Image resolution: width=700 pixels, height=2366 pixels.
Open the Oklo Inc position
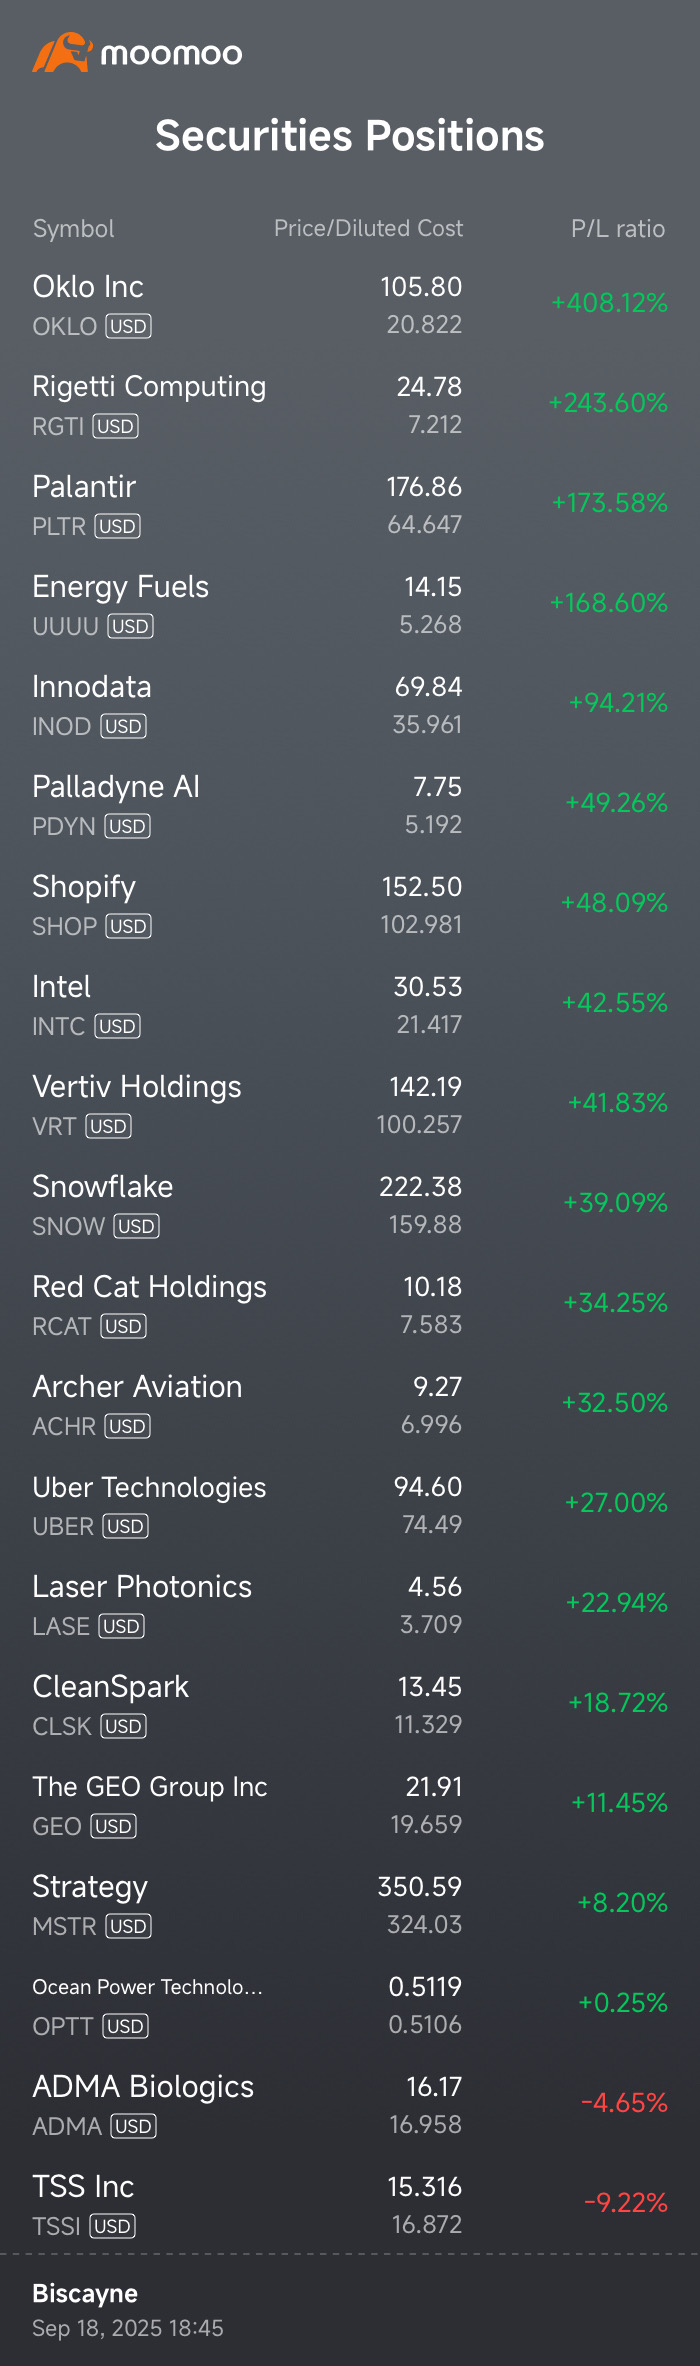point(88,287)
